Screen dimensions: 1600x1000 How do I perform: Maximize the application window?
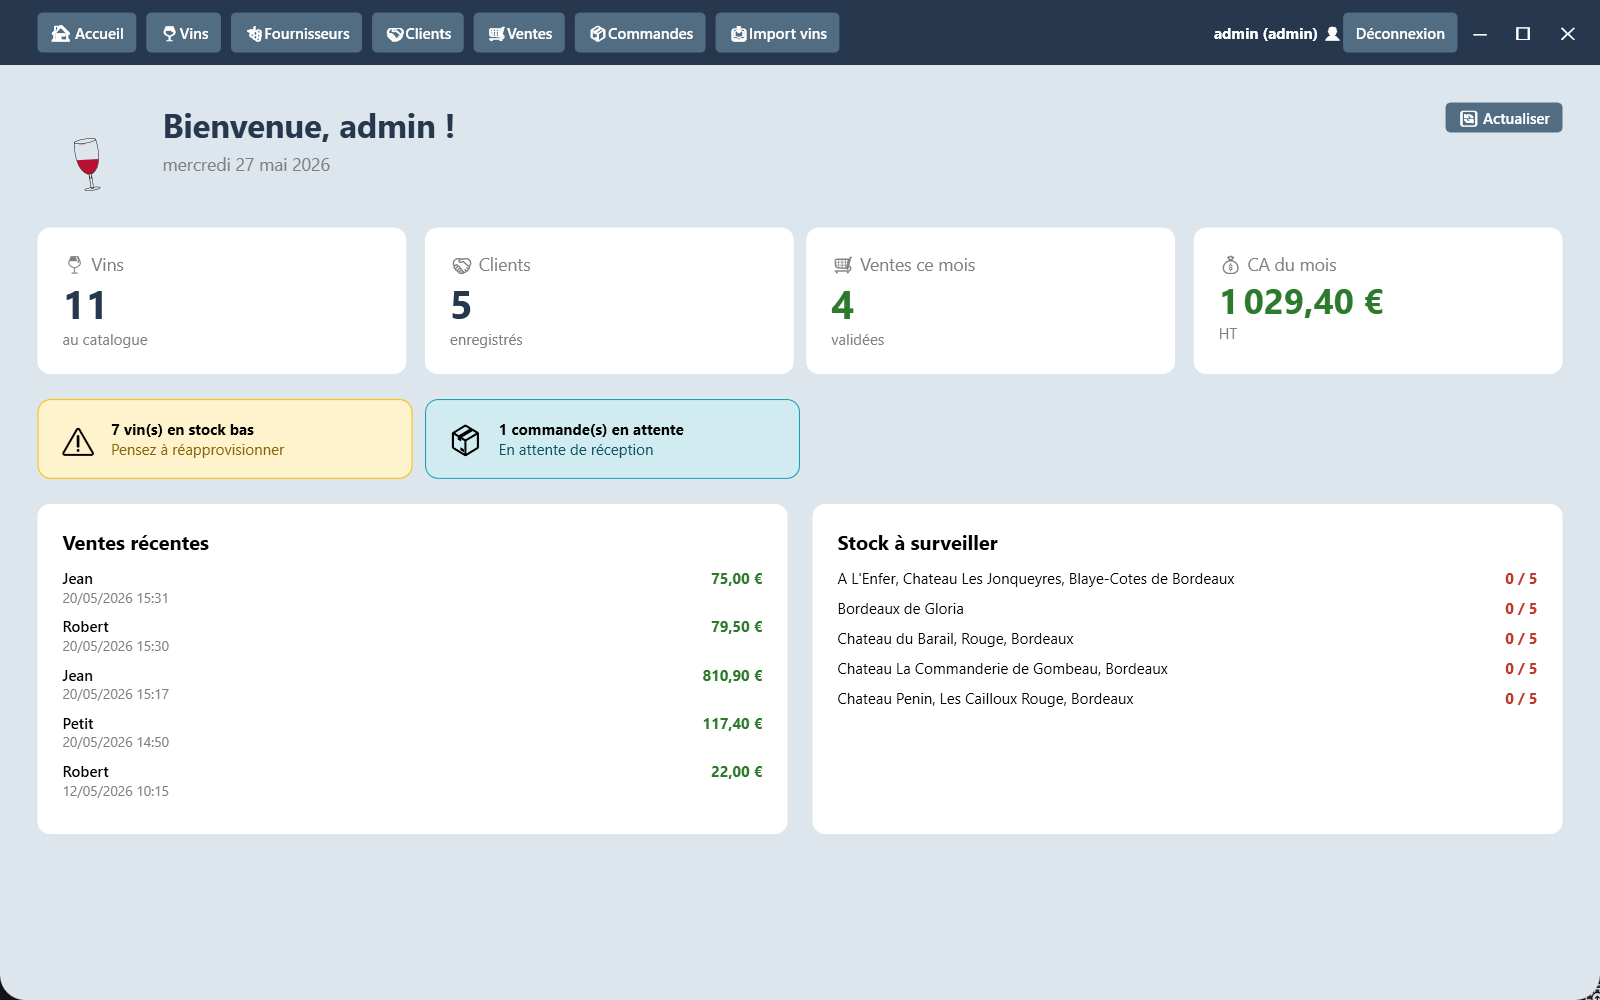tap(1523, 34)
